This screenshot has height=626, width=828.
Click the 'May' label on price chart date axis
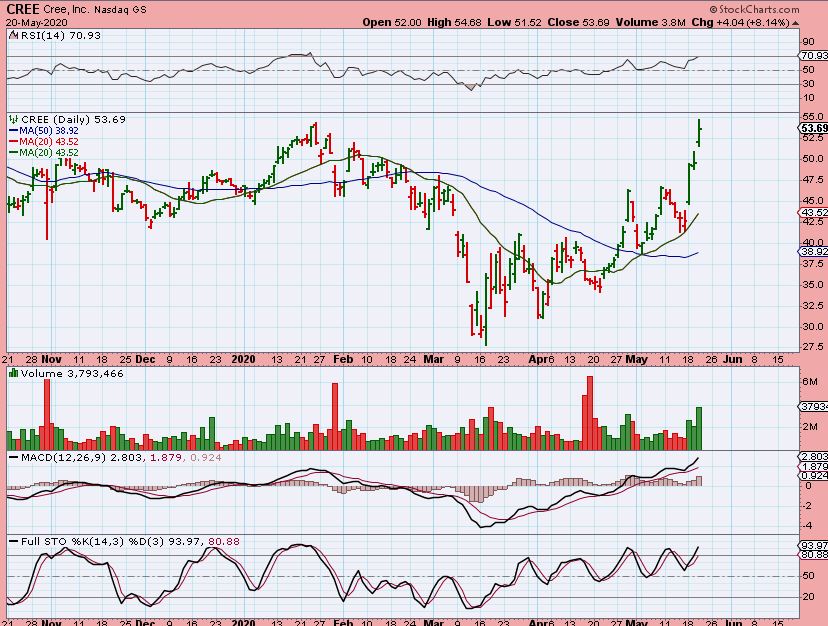click(636, 359)
